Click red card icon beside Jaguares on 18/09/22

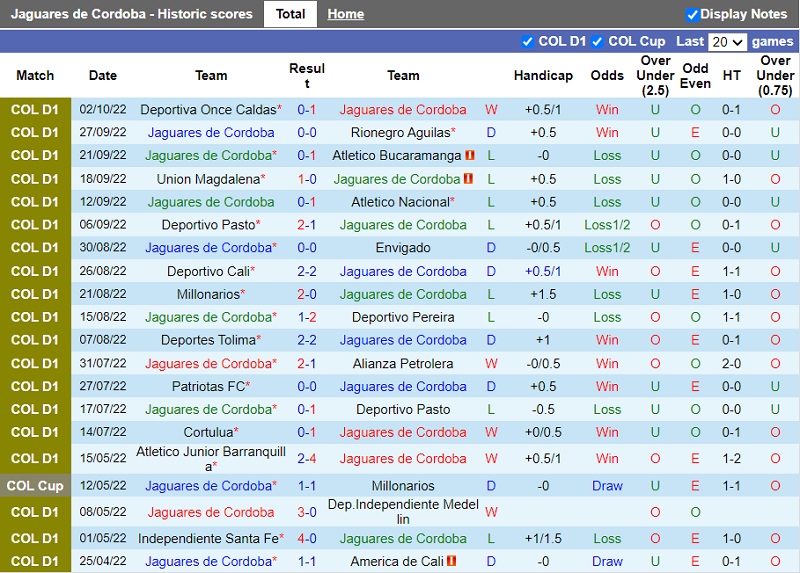pyautogui.click(x=468, y=179)
